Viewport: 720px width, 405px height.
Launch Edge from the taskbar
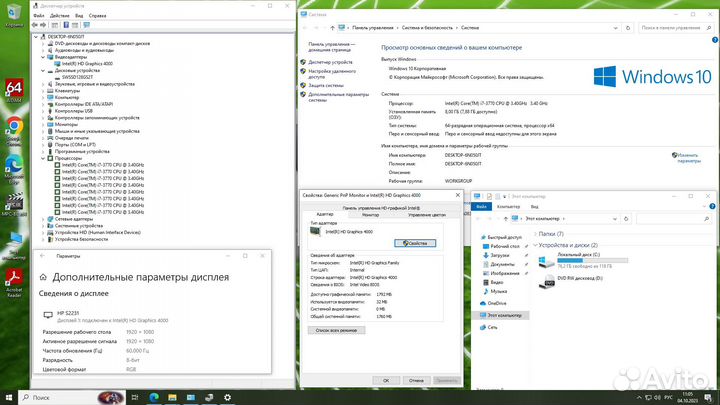[154, 397]
